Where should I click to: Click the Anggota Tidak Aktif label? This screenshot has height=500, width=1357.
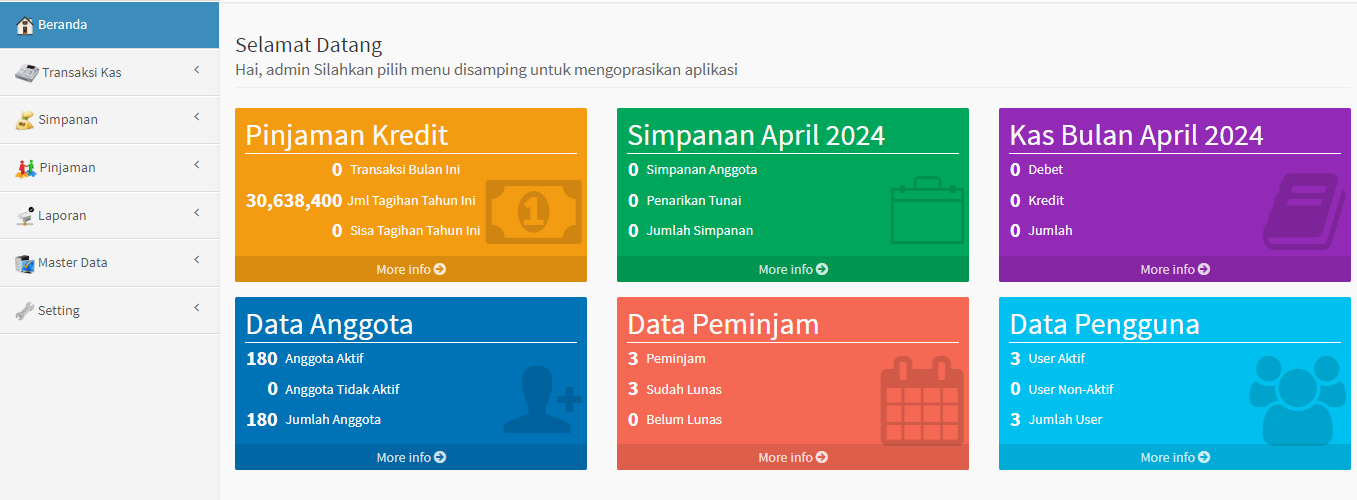point(342,389)
